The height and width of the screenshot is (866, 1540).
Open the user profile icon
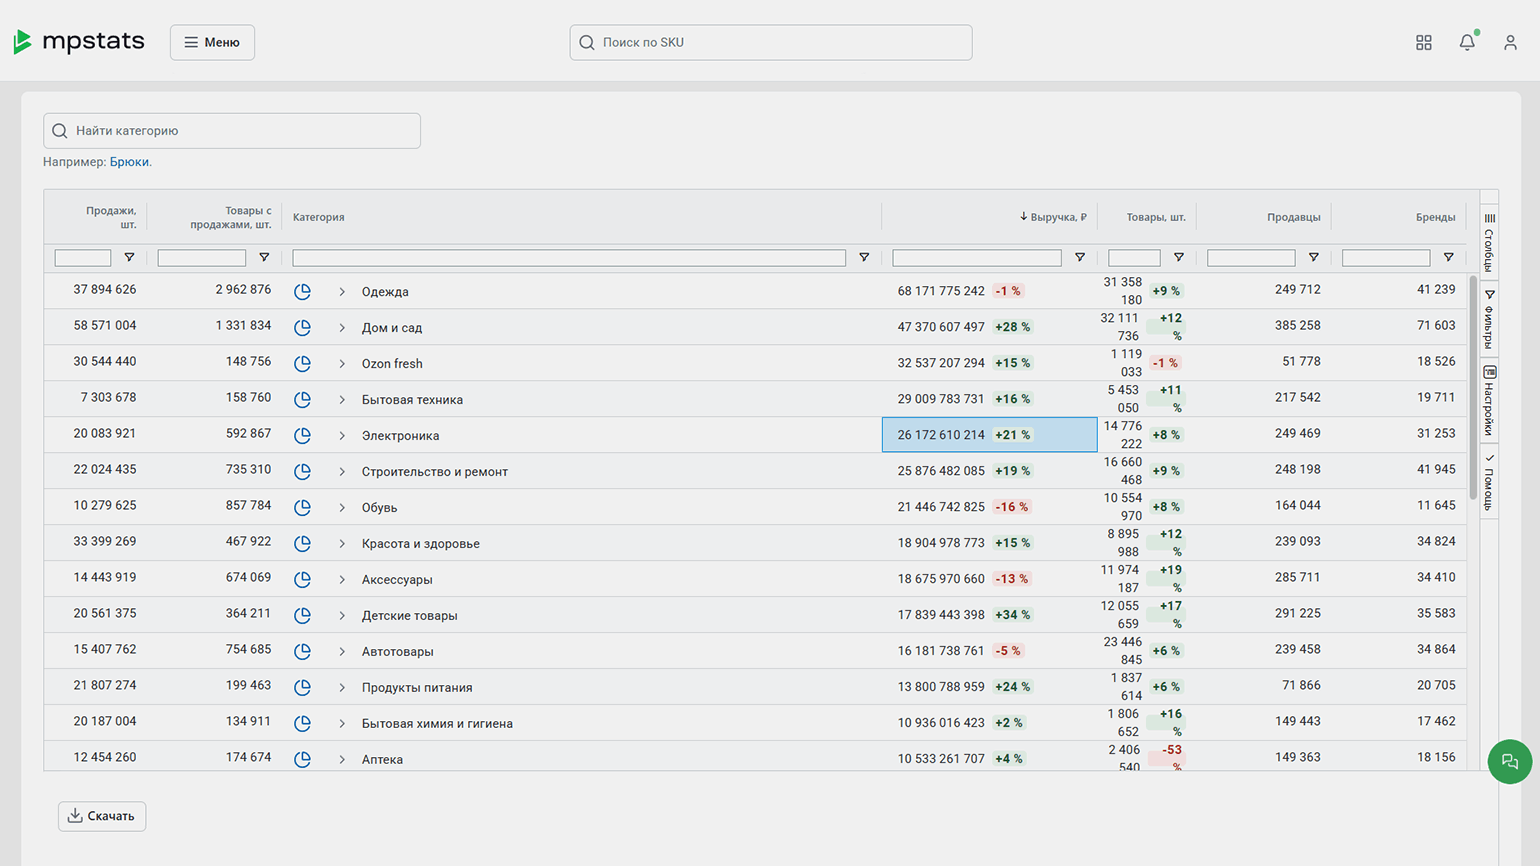pyautogui.click(x=1509, y=42)
